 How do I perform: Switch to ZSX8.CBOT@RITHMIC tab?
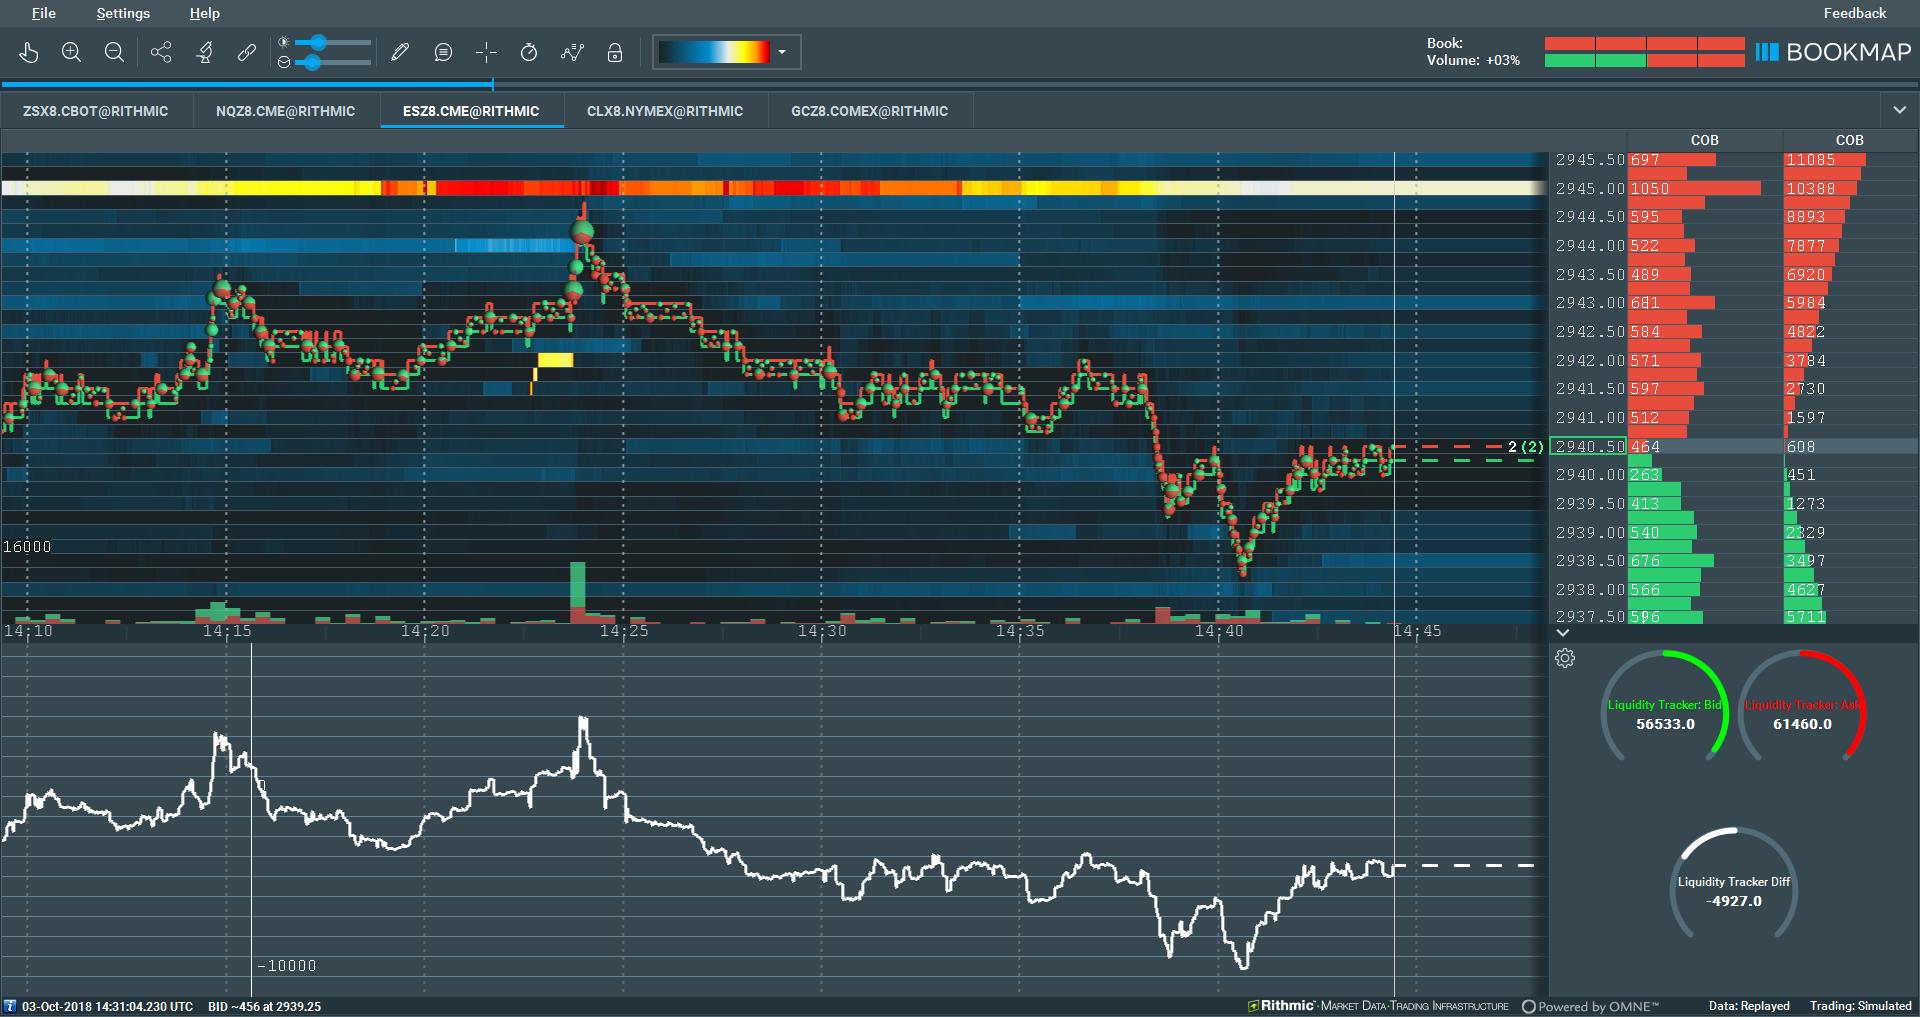[x=96, y=111]
